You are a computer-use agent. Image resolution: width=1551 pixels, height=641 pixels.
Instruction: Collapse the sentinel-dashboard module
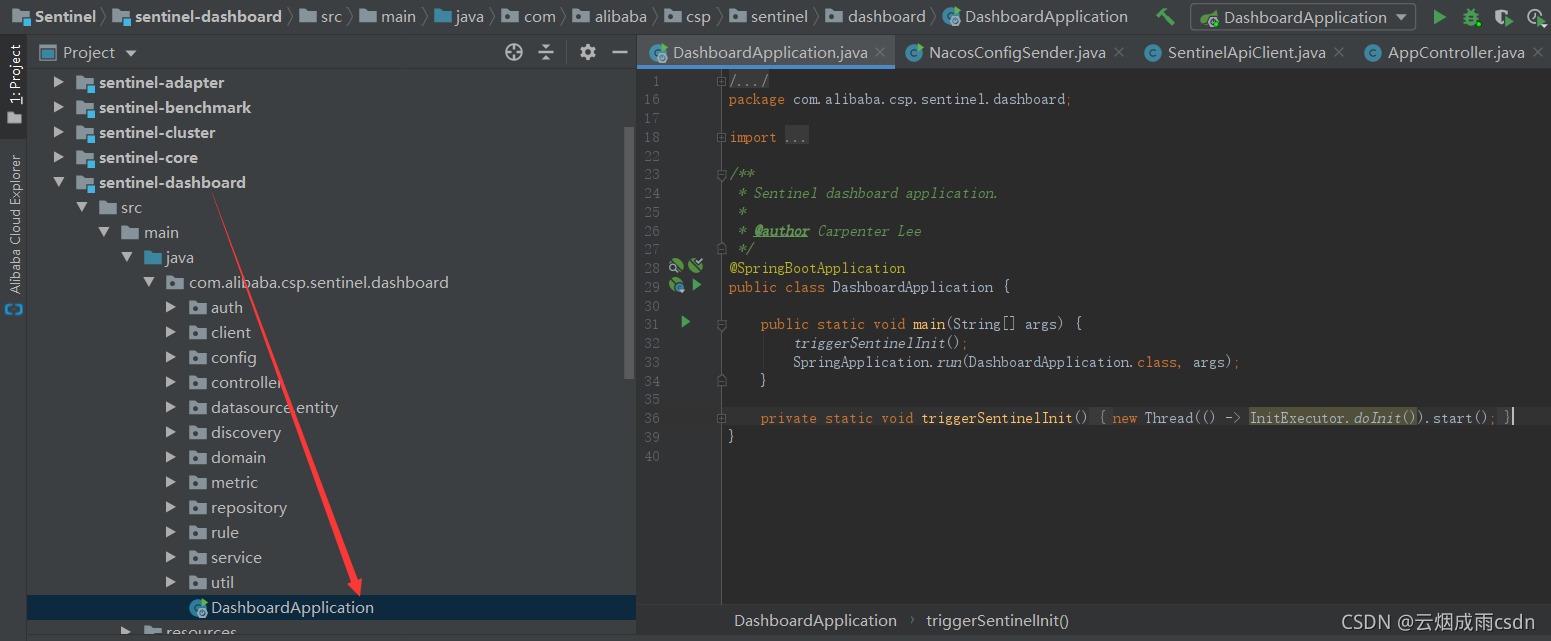[58, 182]
